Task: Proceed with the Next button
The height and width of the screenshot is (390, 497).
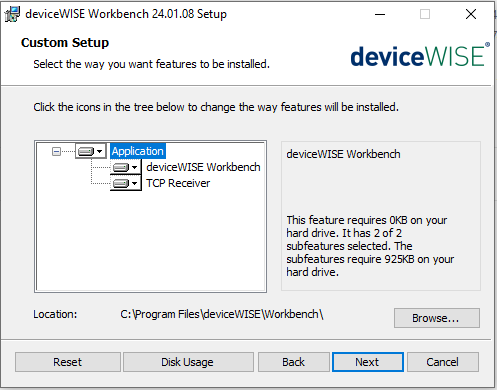Action: click(368, 362)
